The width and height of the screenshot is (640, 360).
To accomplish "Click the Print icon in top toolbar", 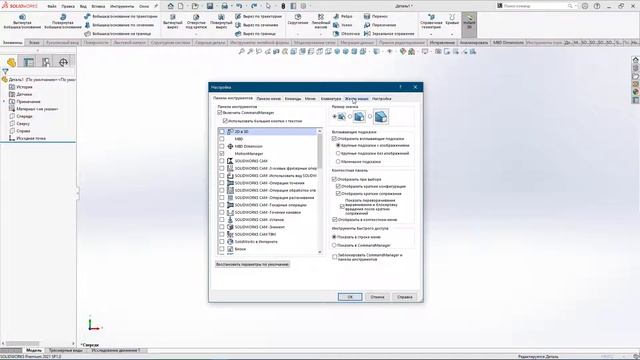I will pos(224,6).
